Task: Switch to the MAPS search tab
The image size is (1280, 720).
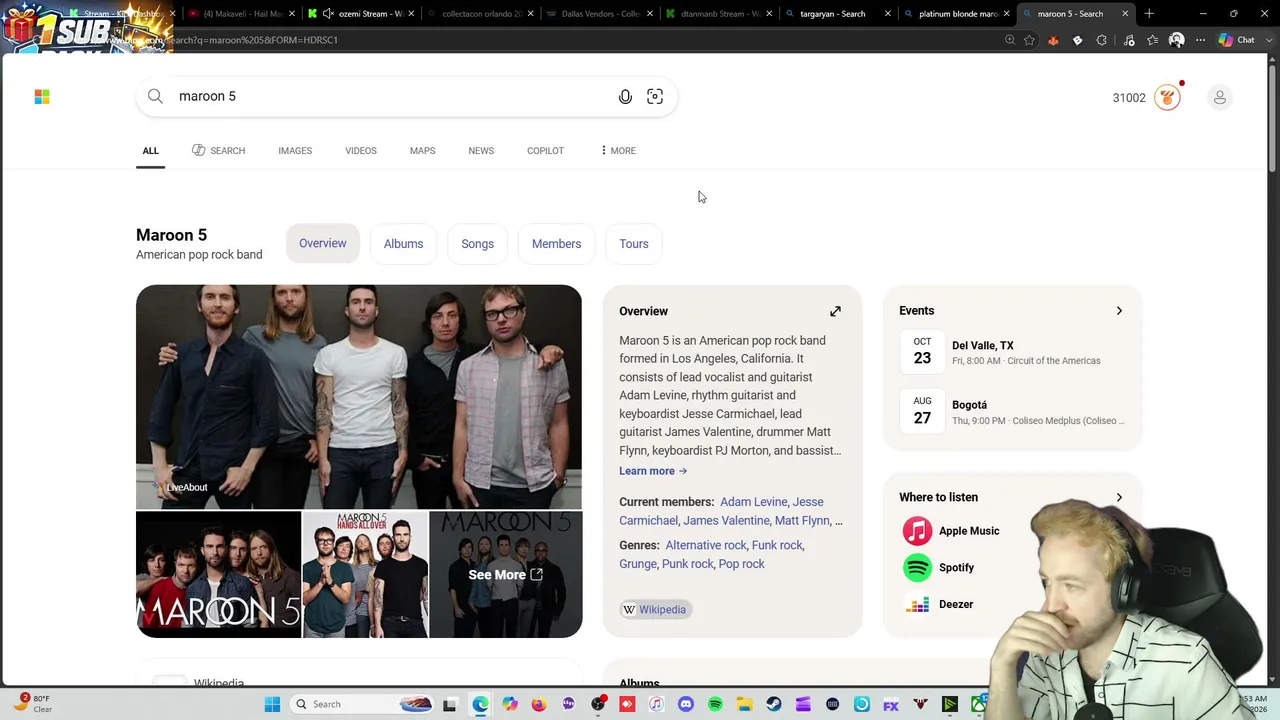Action: point(422,151)
